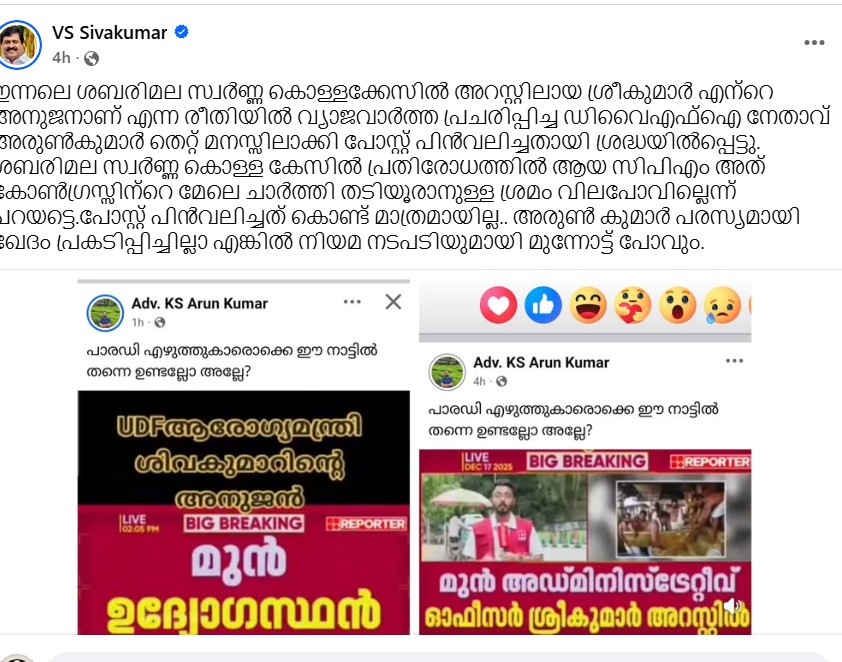The width and height of the screenshot is (842, 662).
Task: Open VS Sivakumar's profile picture
Action: click(19, 45)
